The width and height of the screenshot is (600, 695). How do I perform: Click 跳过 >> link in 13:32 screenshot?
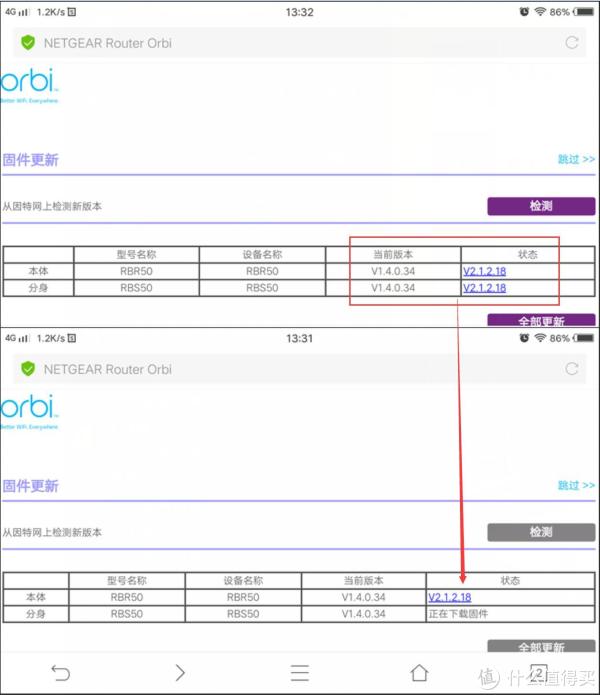[x=576, y=159]
